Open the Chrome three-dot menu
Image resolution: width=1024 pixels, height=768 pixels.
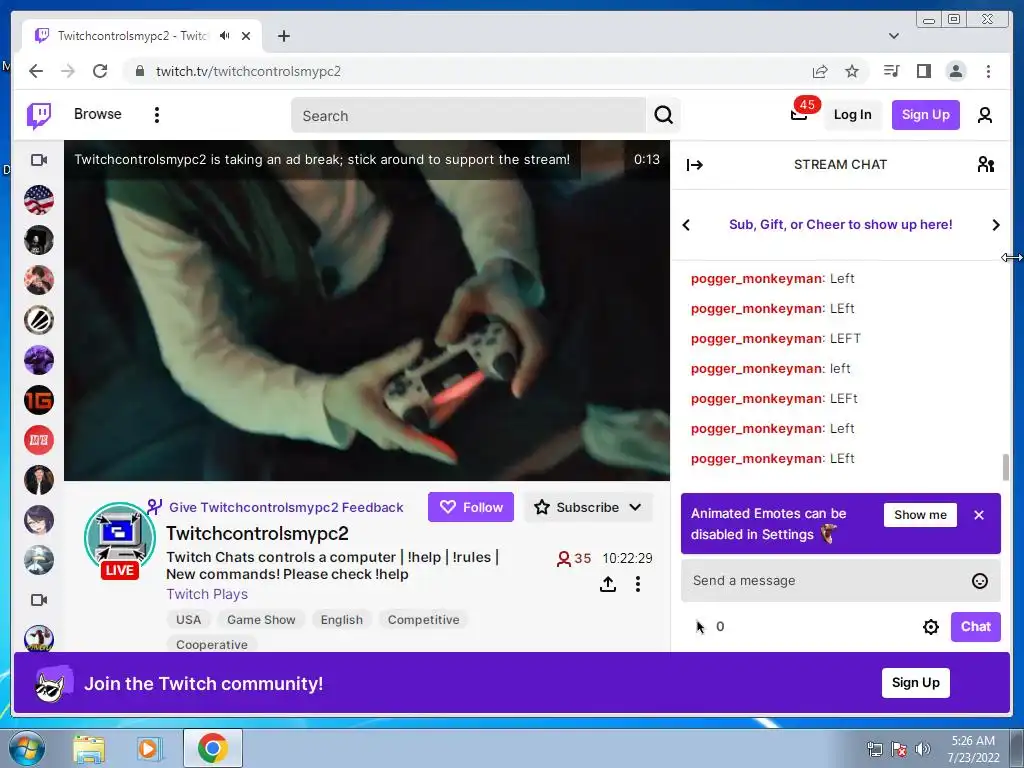[x=988, y=71]
